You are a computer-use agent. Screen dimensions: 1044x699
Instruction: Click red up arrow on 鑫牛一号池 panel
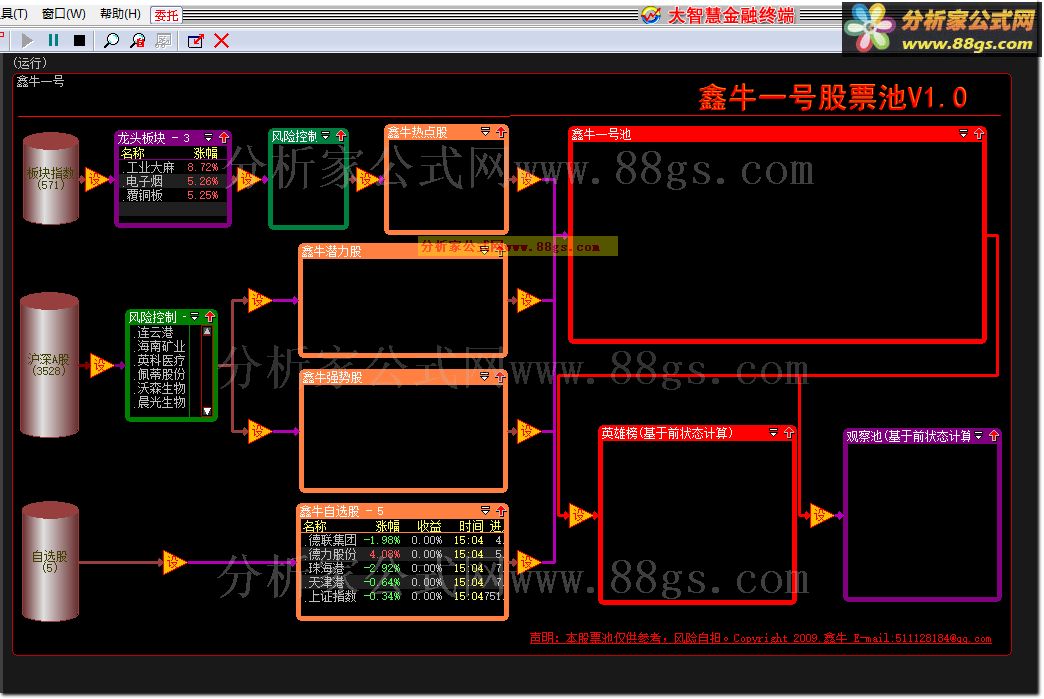pos(979,134)
